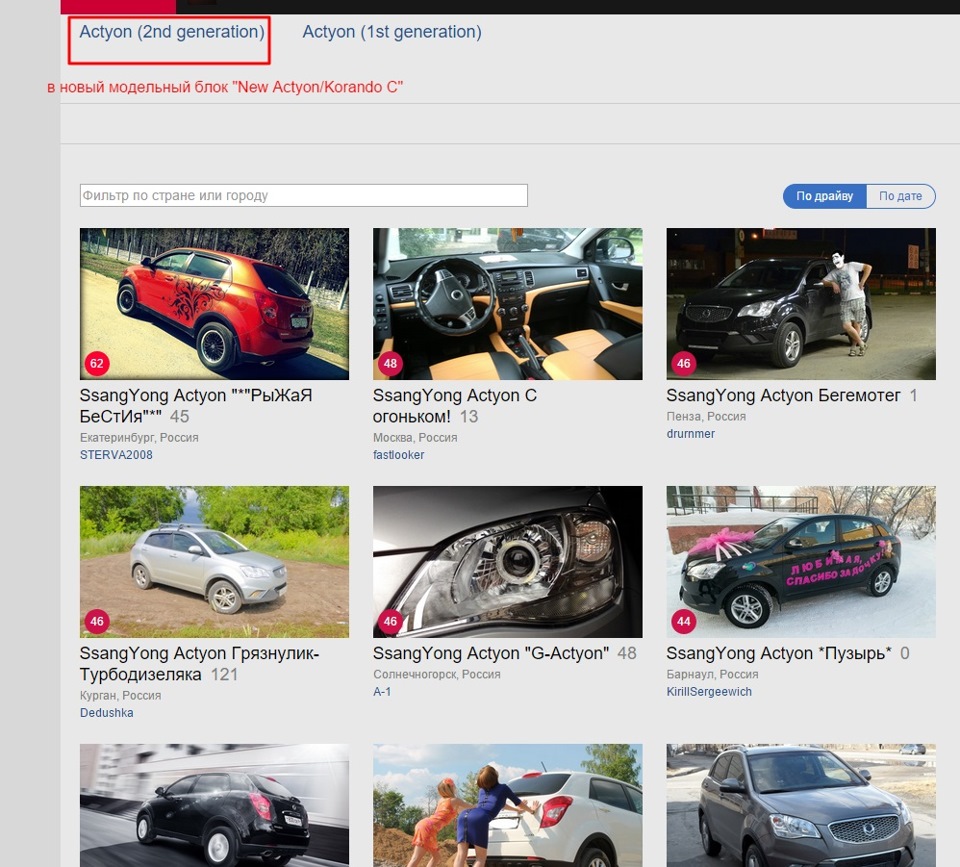Screen dimensions: 960x867
Task: Open the orange Actyon with floral decal photo
Action: click(214, 304)
